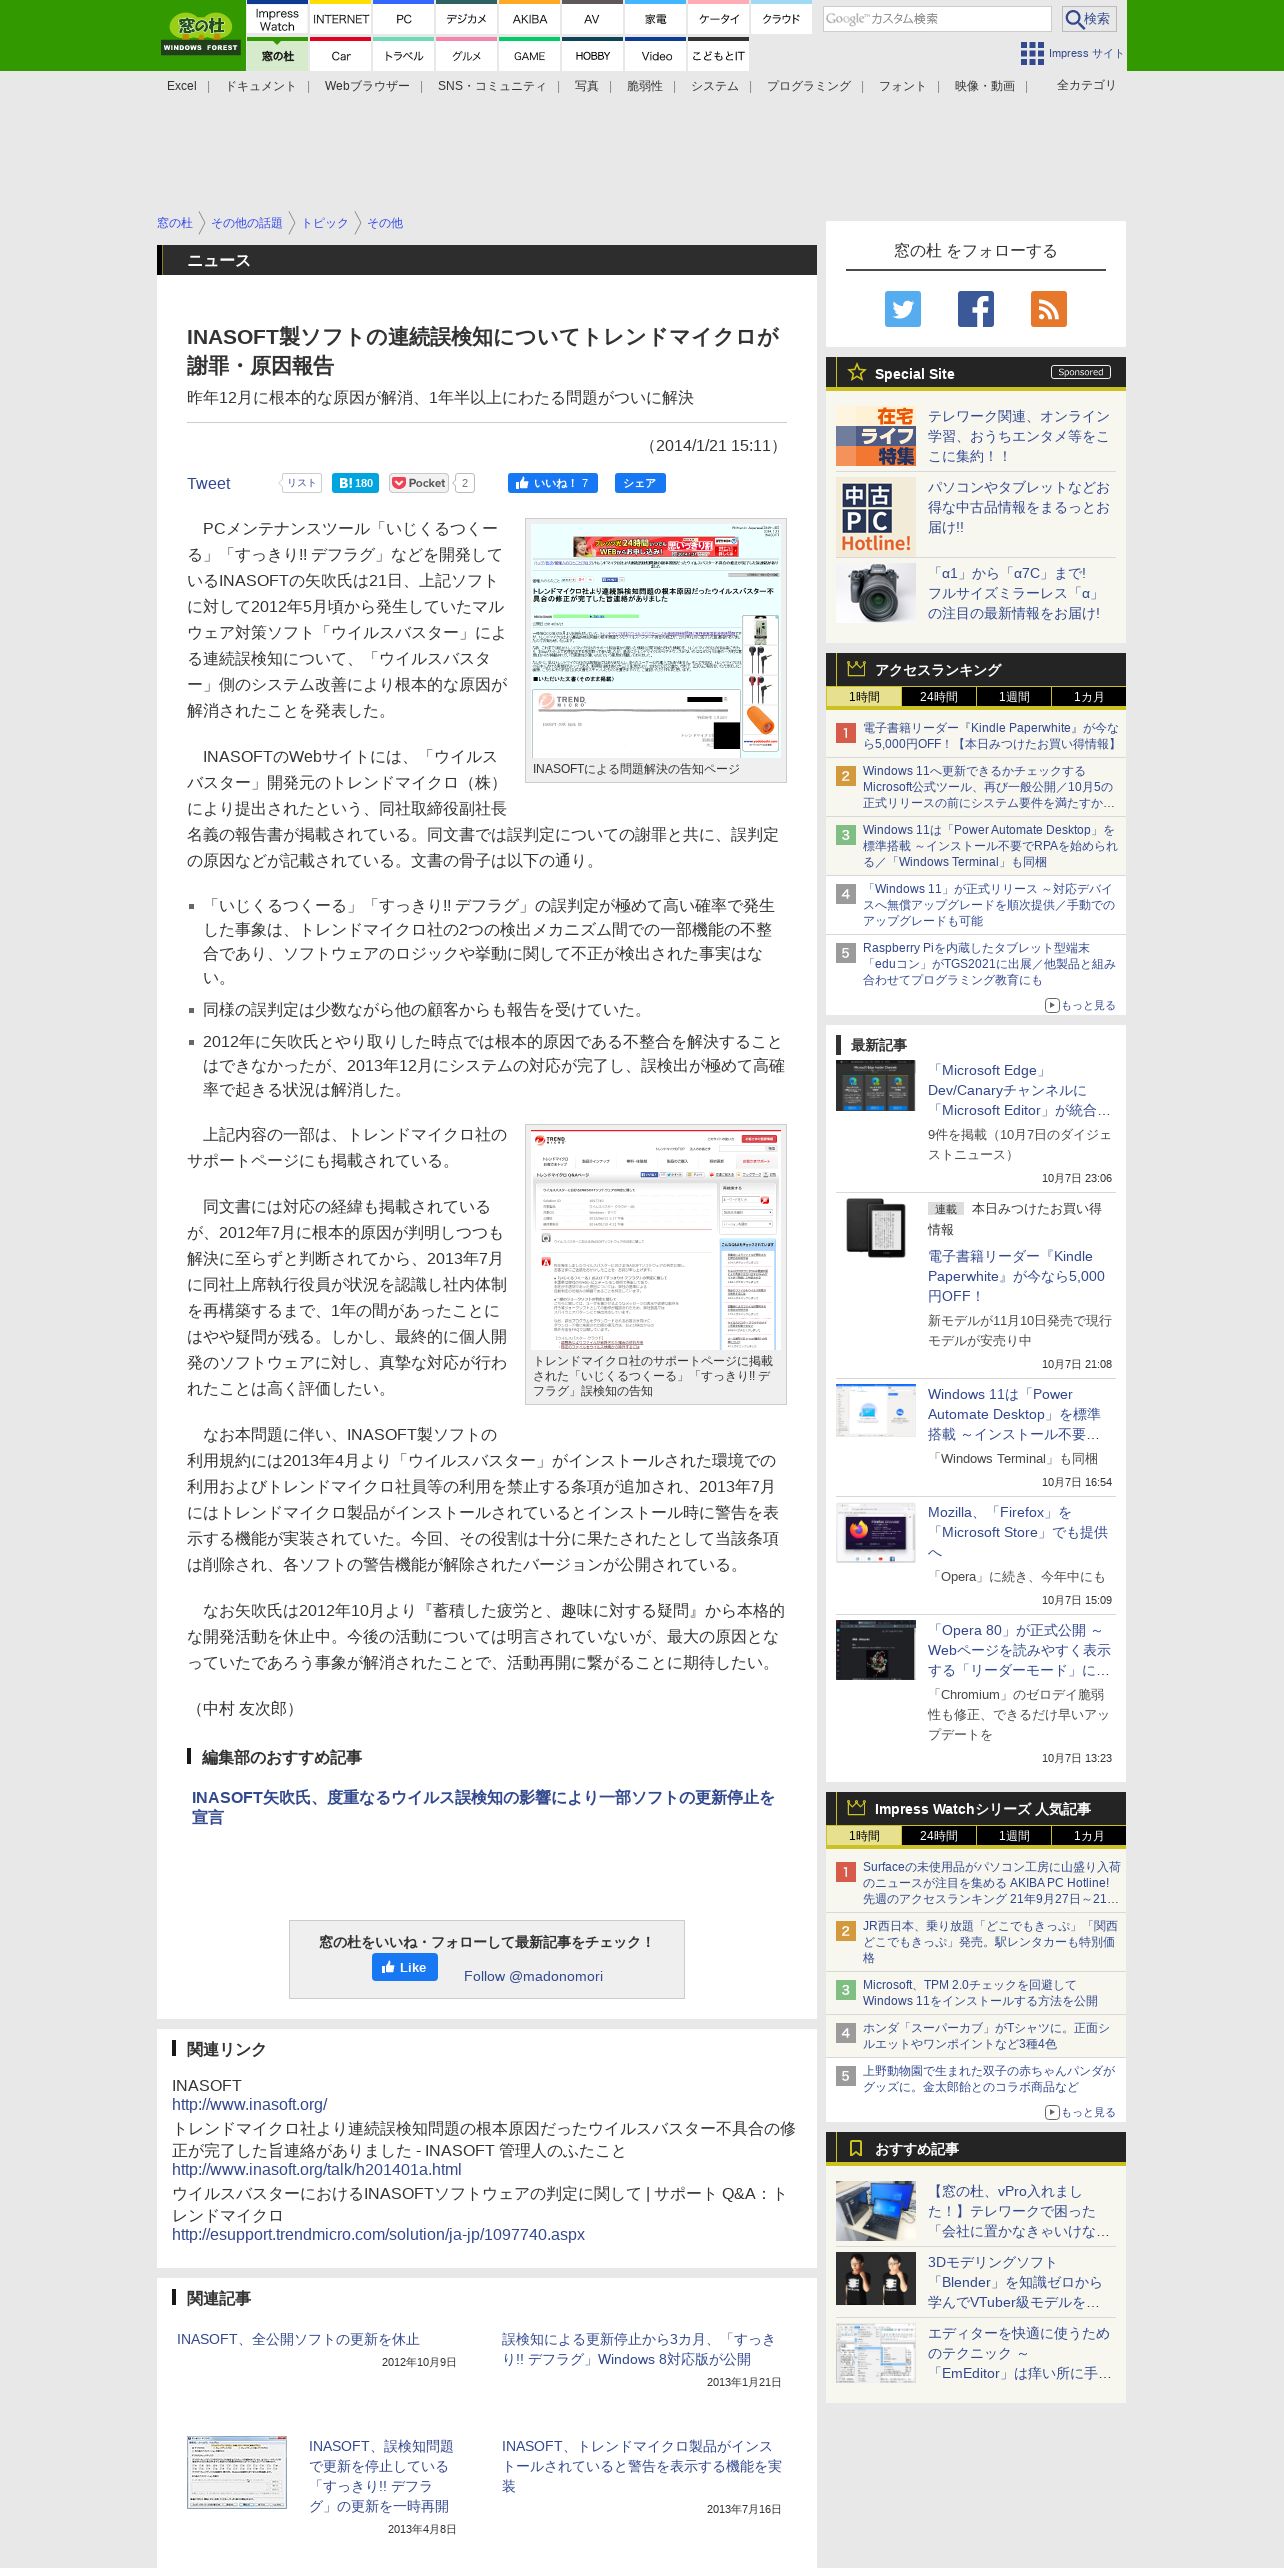Click the blue シェア share button
This screenshot has height=2568, width=1284.
point(640,483)
